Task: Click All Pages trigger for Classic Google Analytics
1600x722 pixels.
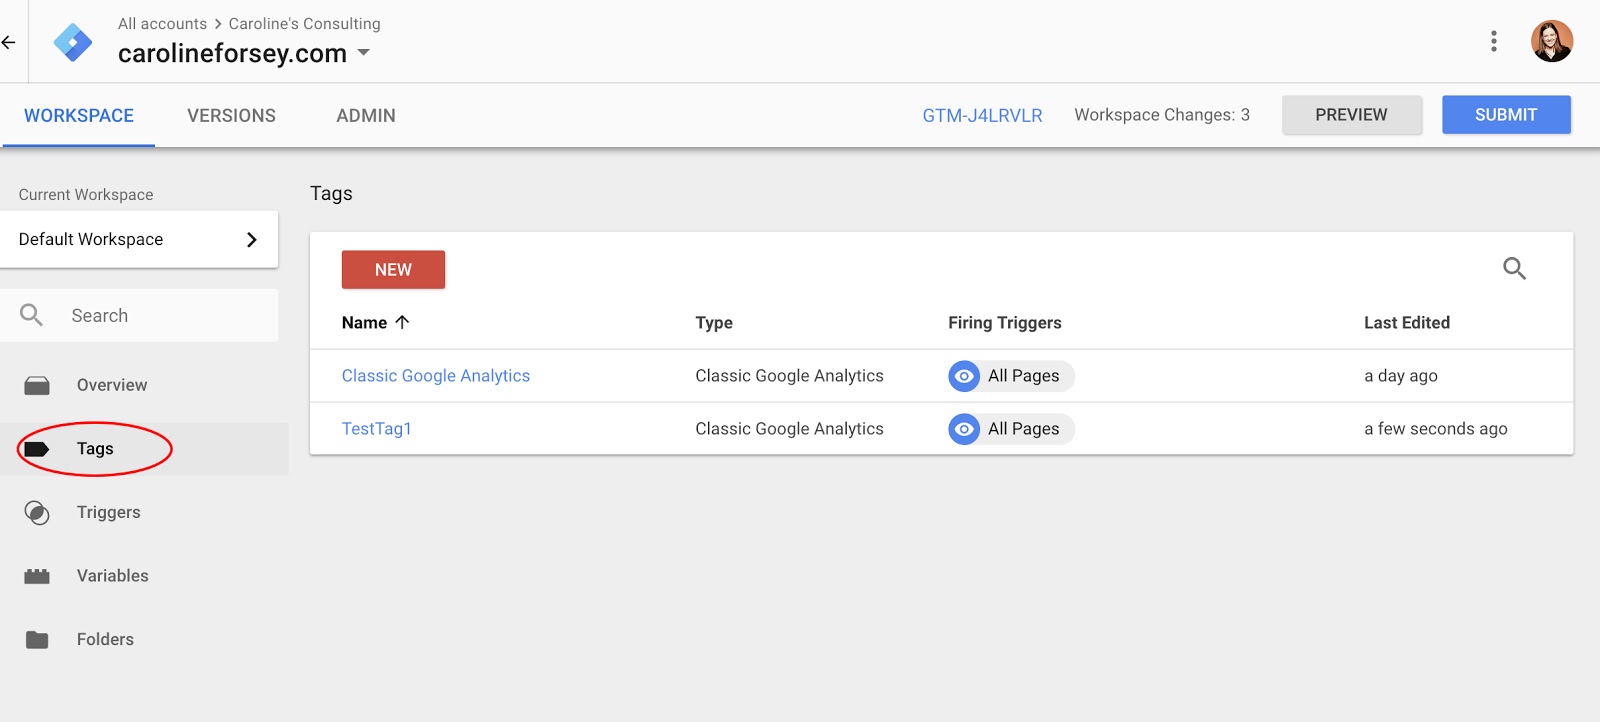Action: coord(1011,376)
